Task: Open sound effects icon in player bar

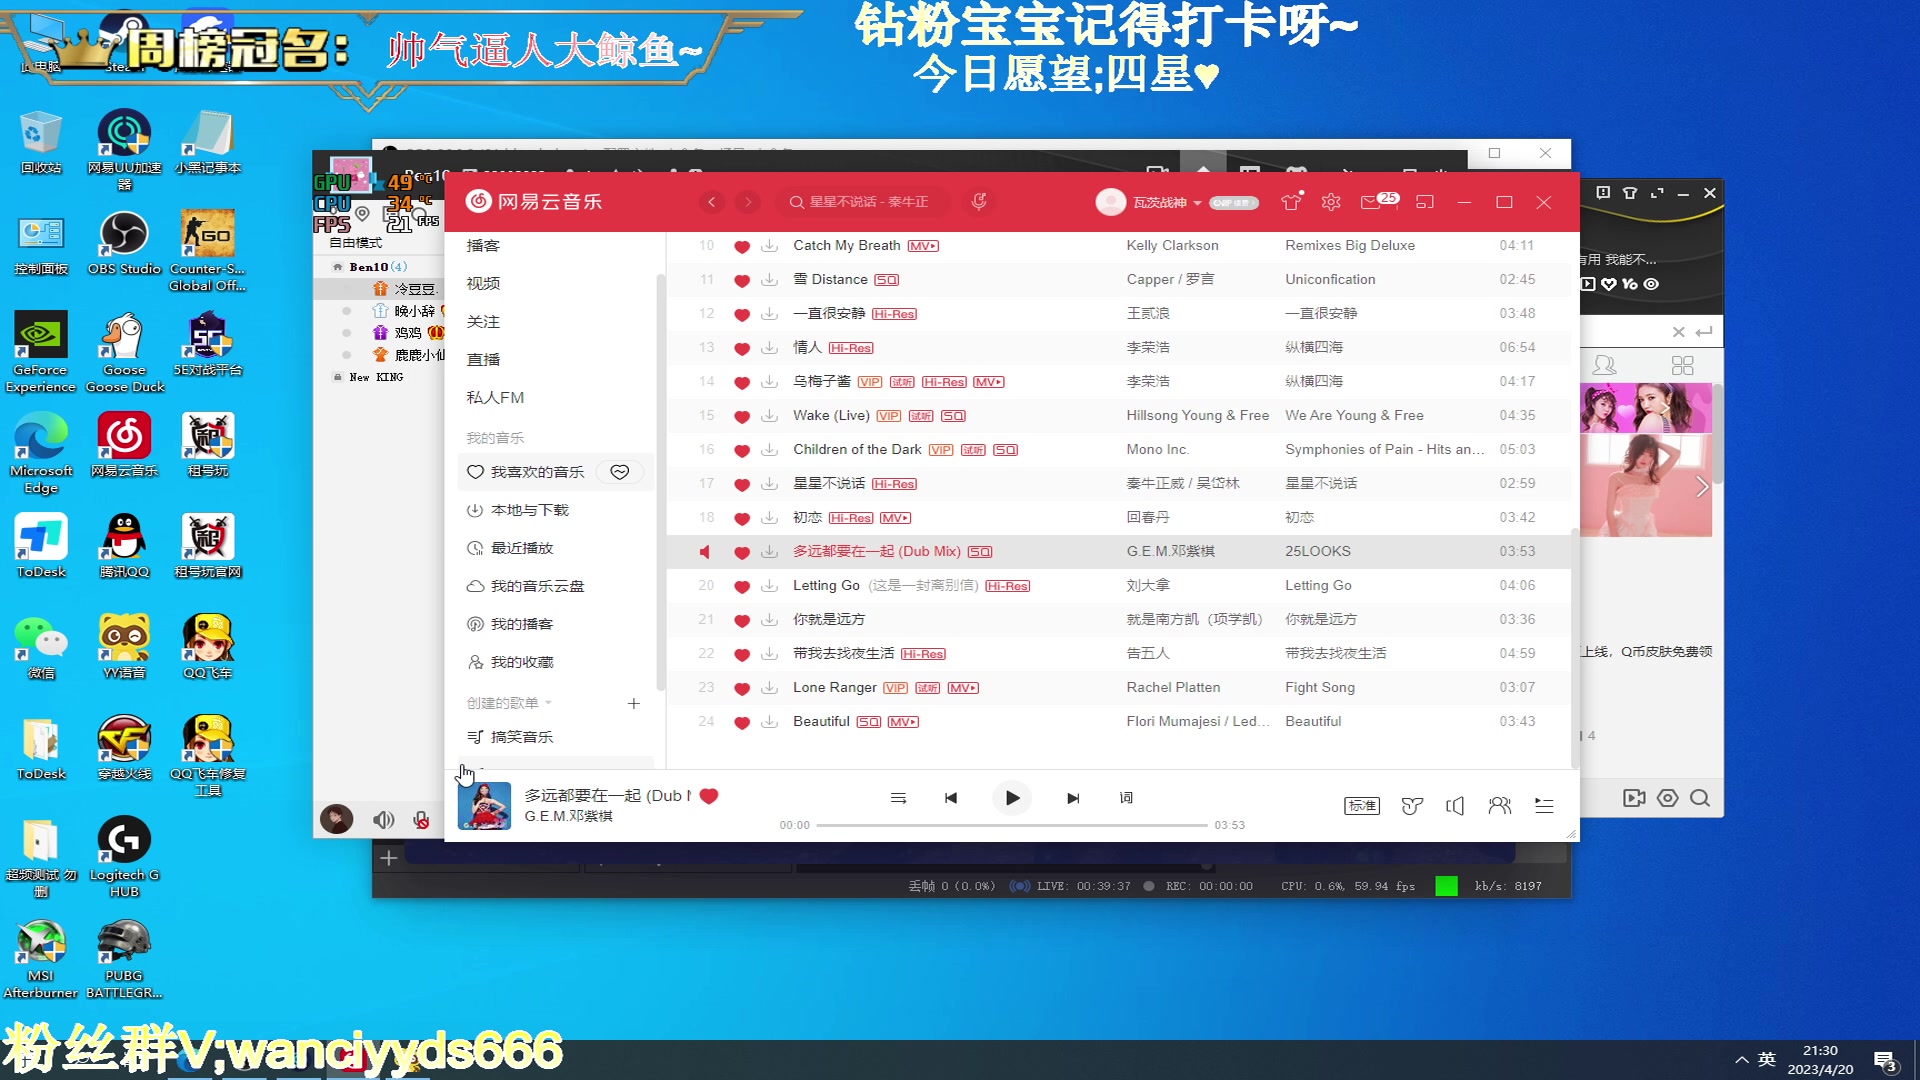Action: pyautogui.click(x=1412, y=805)
